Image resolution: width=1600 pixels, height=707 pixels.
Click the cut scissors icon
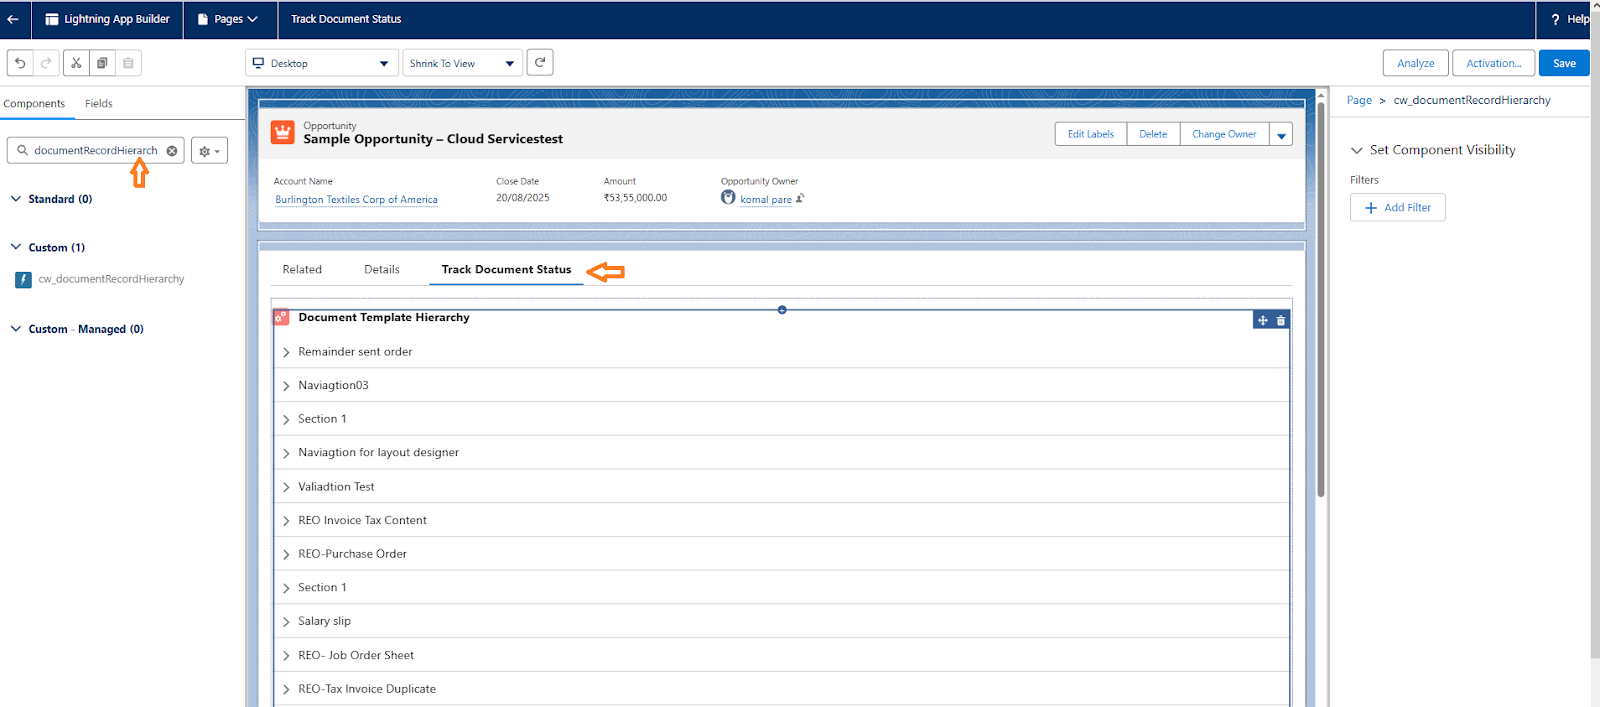[x=76, y=63]
